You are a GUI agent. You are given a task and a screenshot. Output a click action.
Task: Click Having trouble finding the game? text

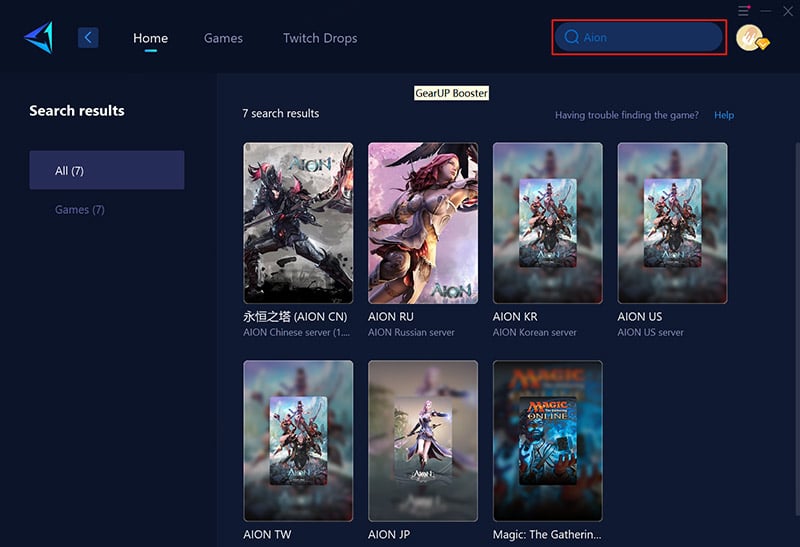(x=627, y=115)
